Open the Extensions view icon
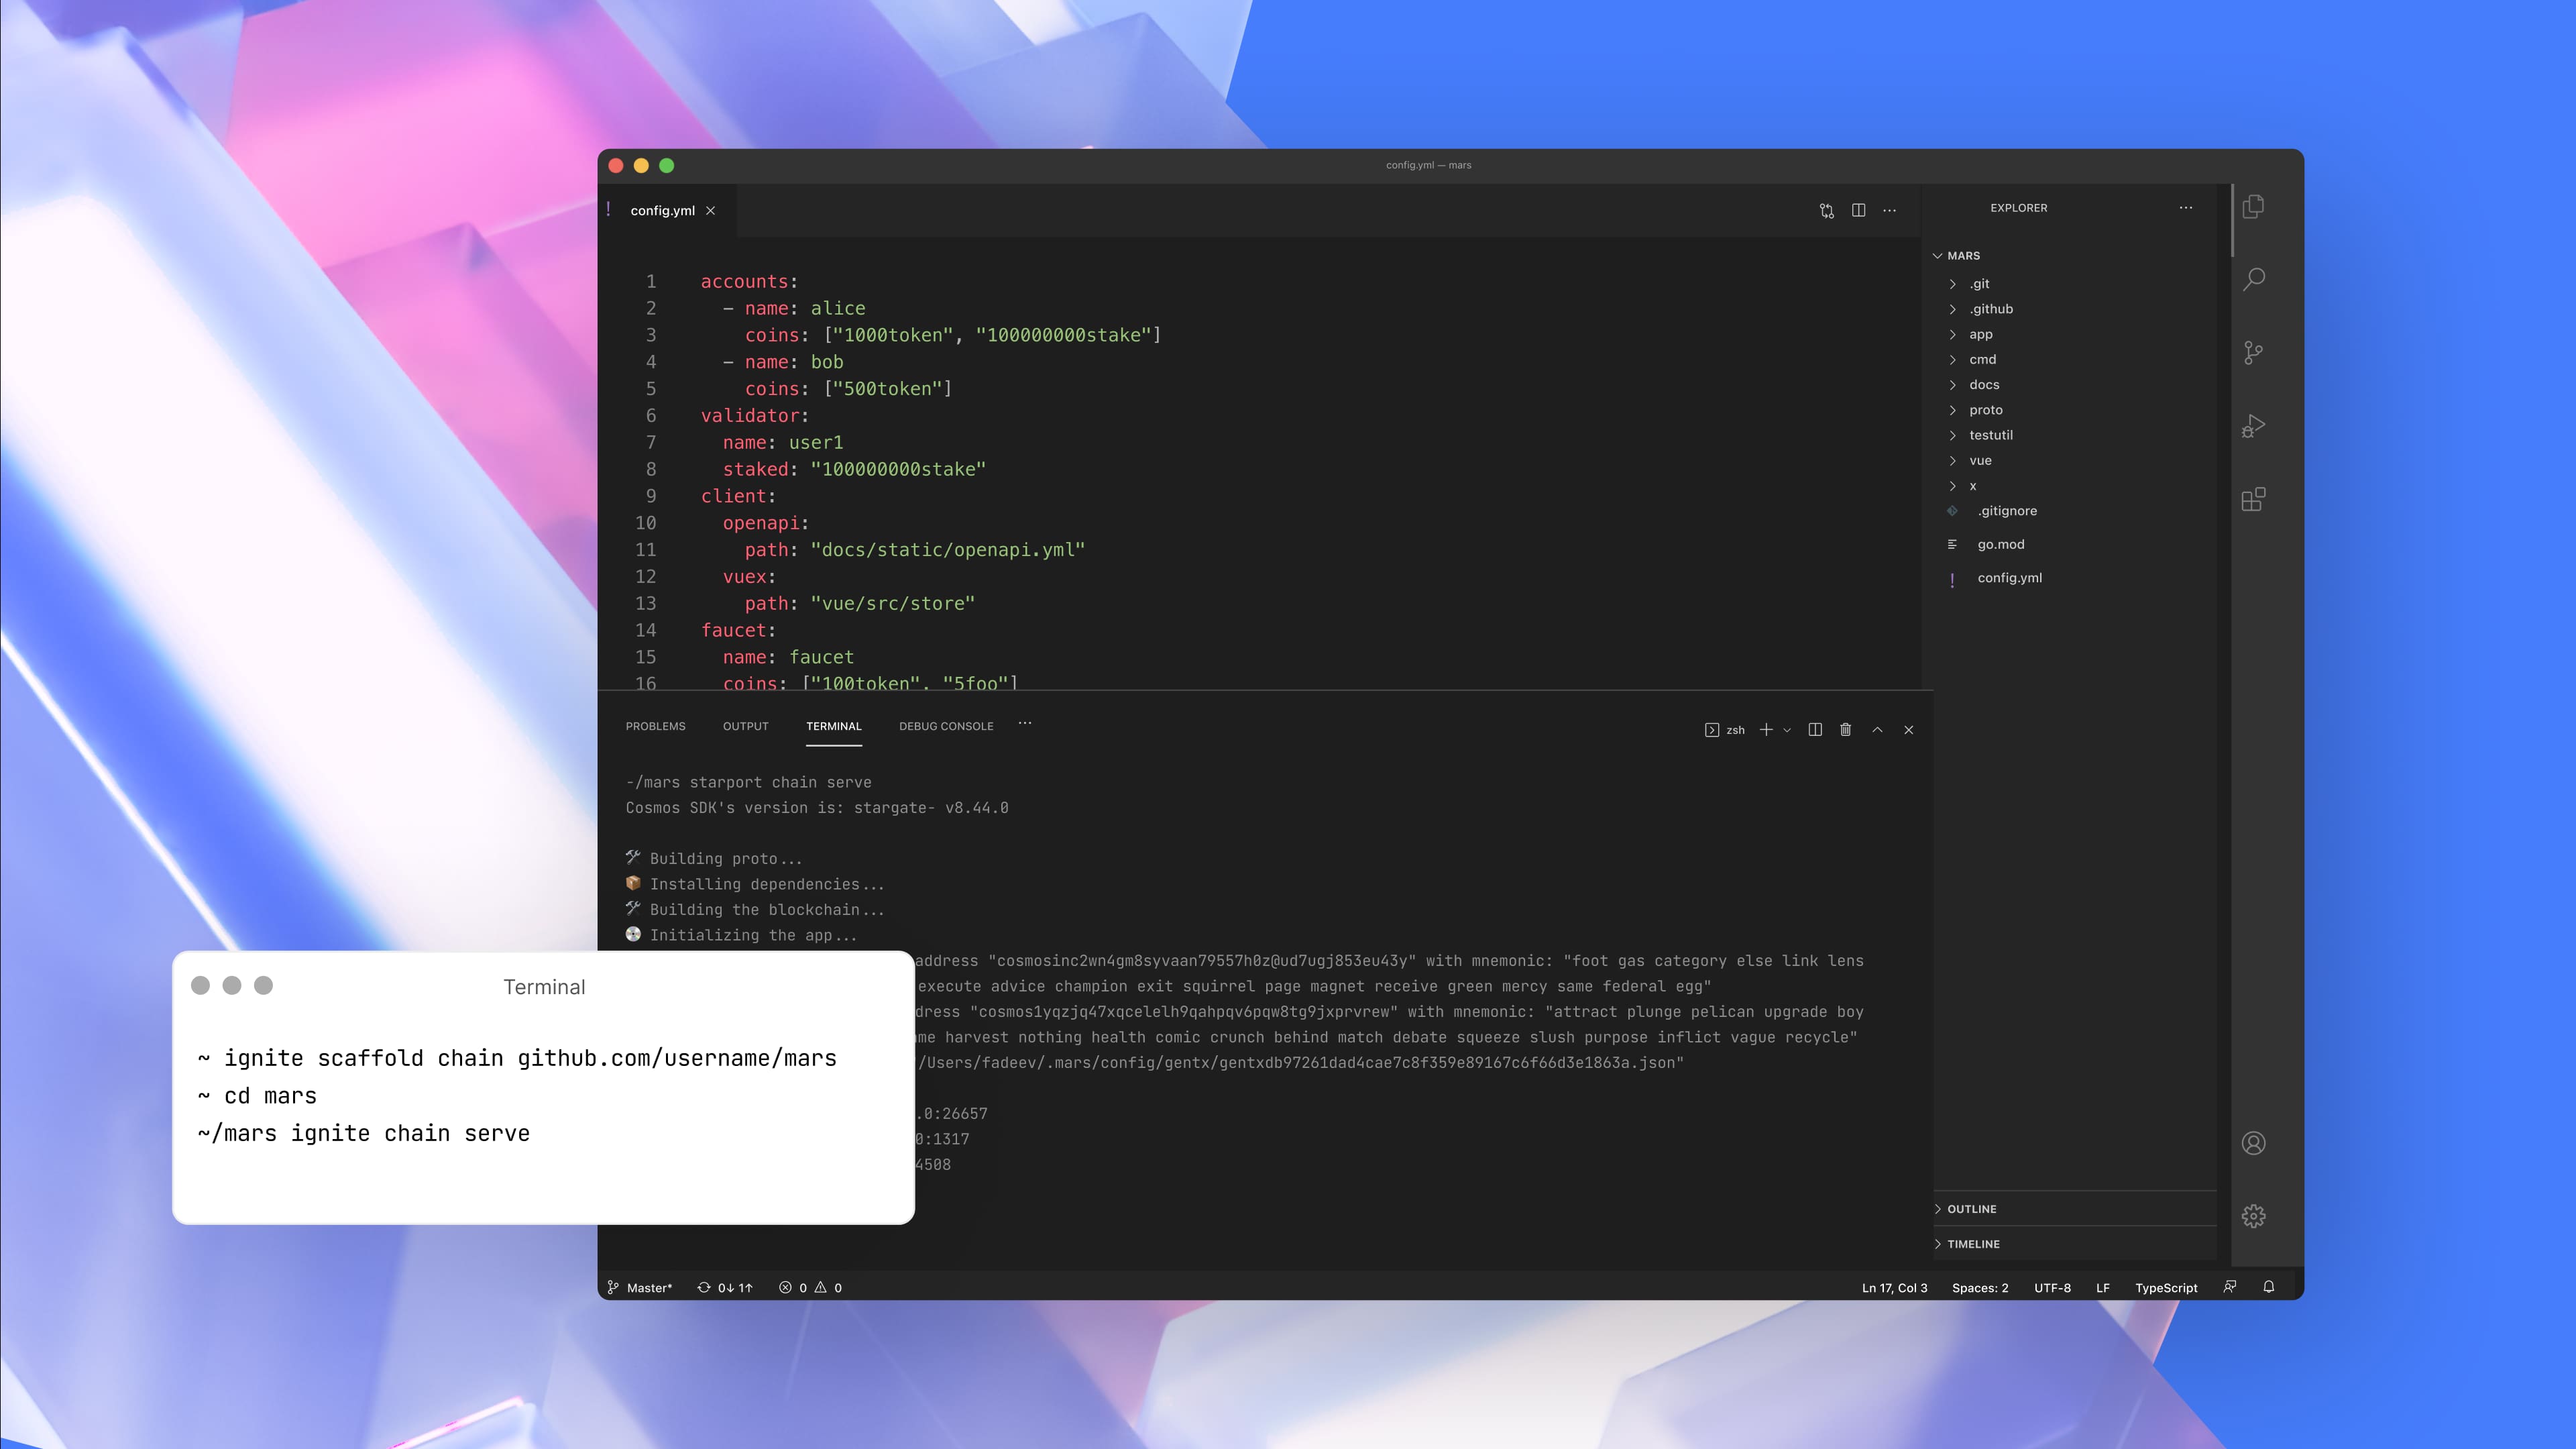This screenshot has width=2576, height=1449. coord(2253,499)
